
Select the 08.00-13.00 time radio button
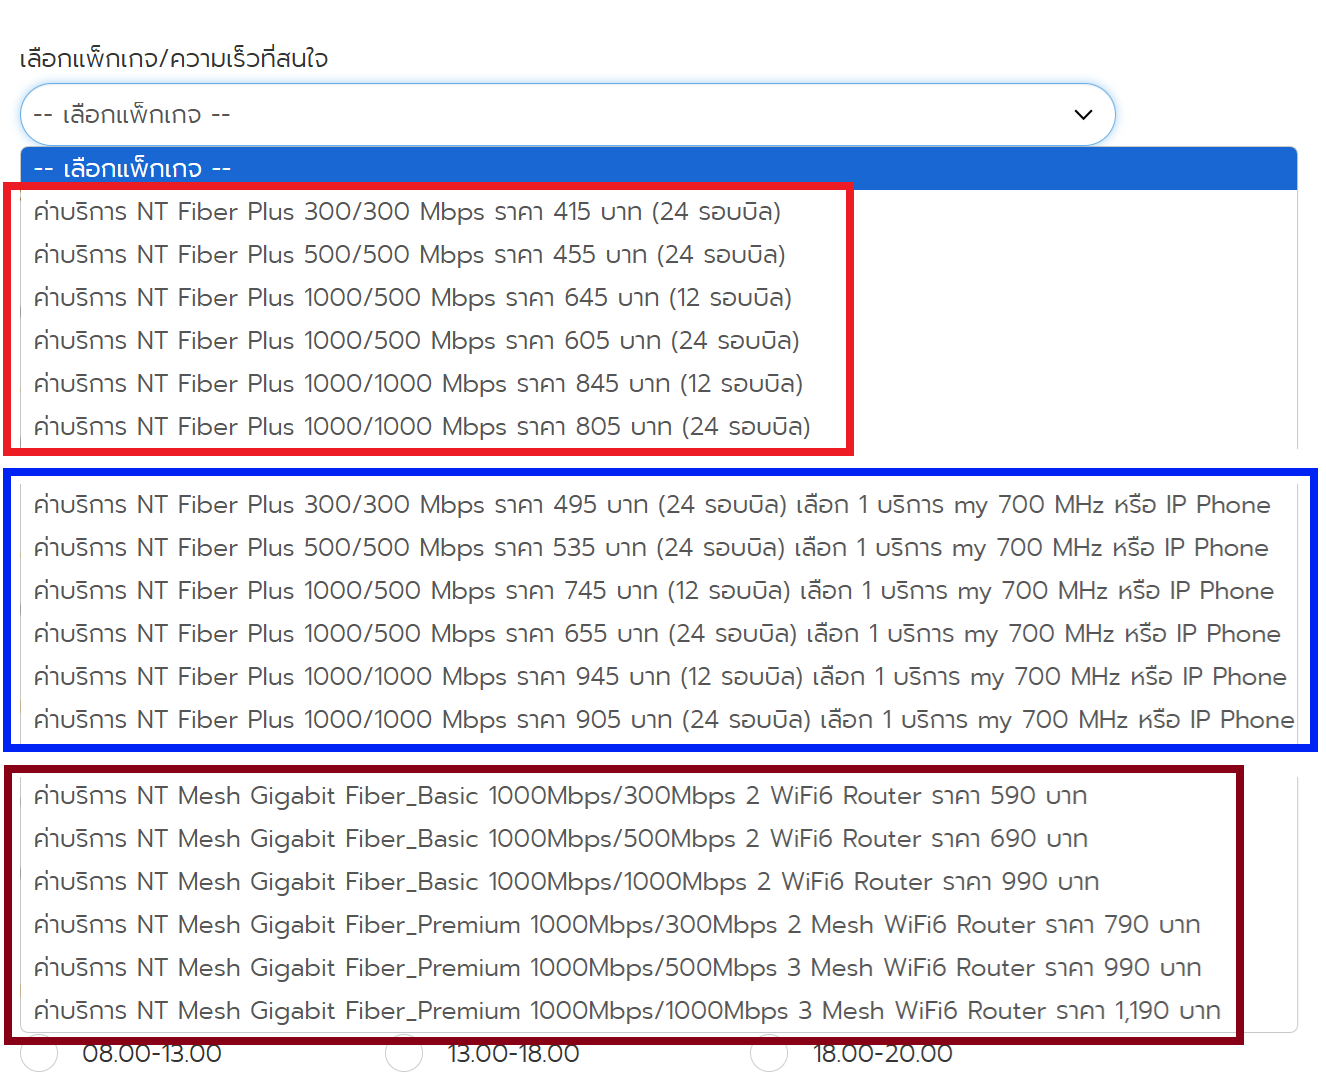tap(39, 1053)
